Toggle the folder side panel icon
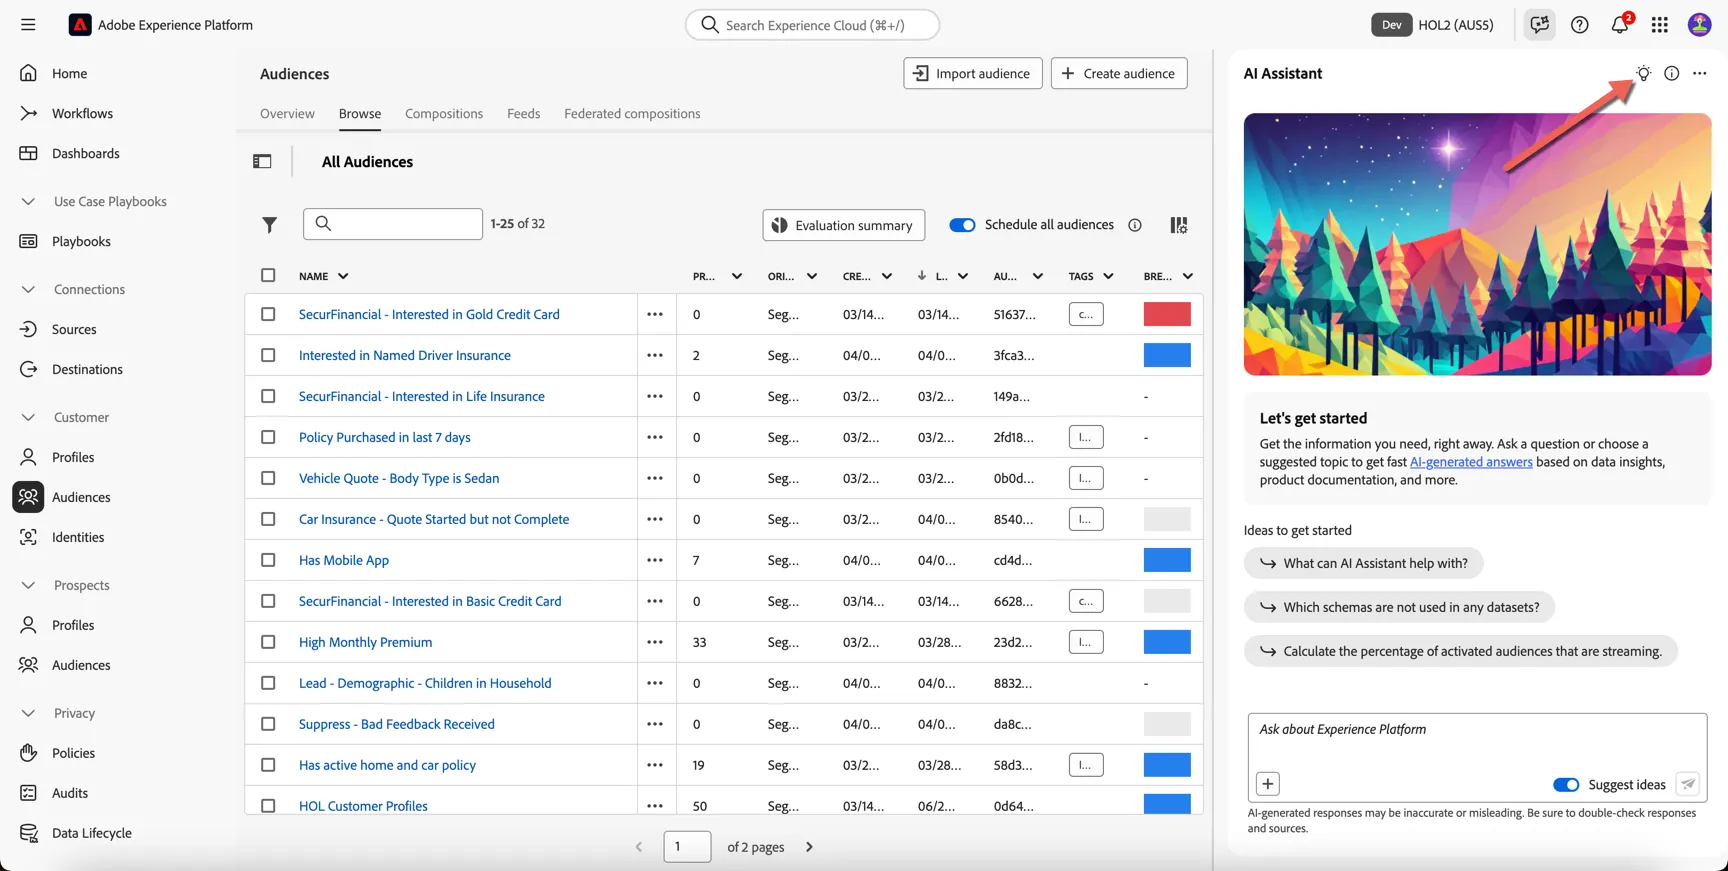 [x=262, y=161]
